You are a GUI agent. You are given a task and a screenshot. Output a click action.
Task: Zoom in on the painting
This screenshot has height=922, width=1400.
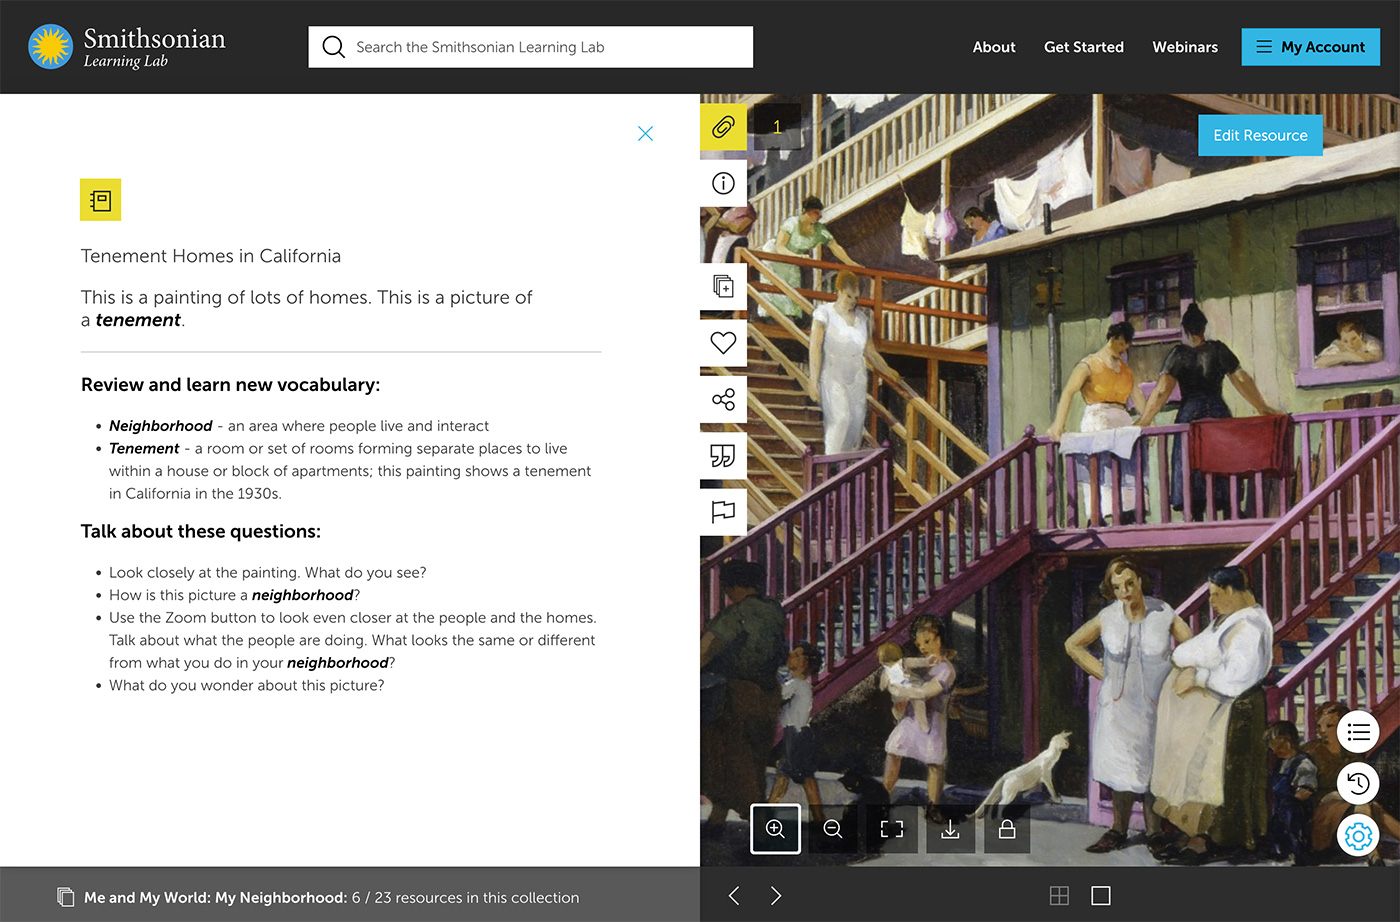click(775, 829)
